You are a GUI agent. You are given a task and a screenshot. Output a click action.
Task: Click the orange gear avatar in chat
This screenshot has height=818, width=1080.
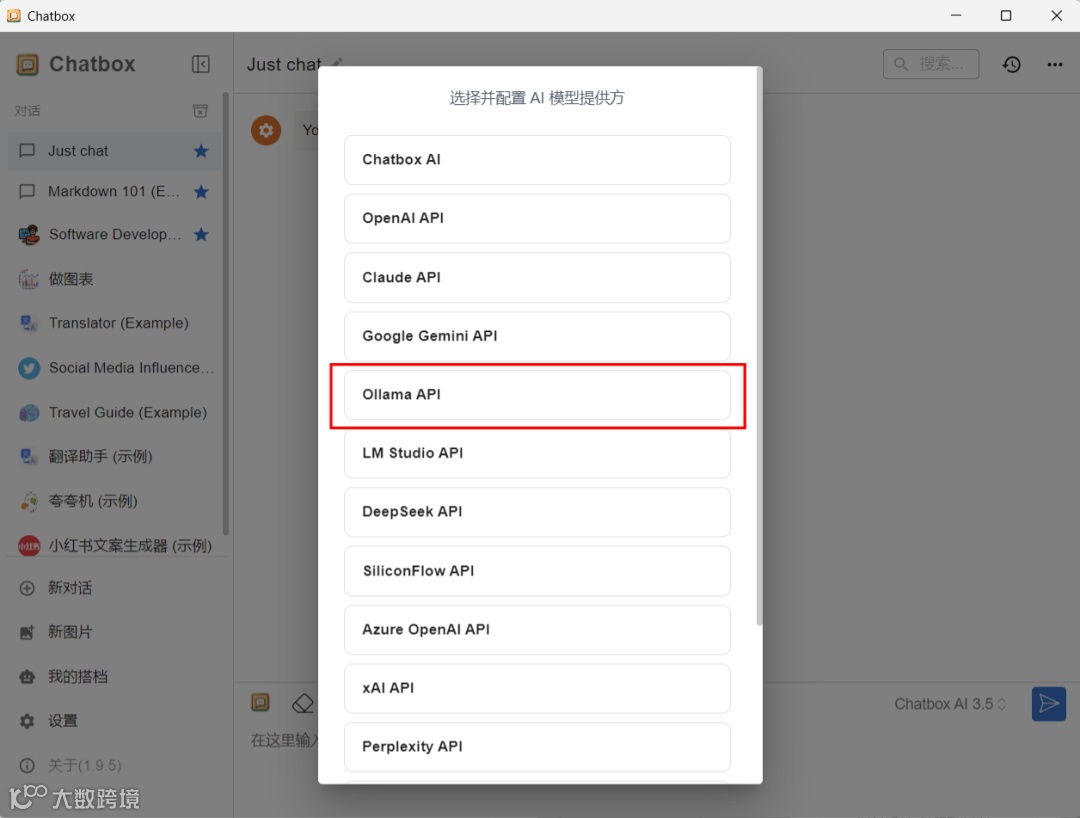pyautogui.click(x=266, y=130)
